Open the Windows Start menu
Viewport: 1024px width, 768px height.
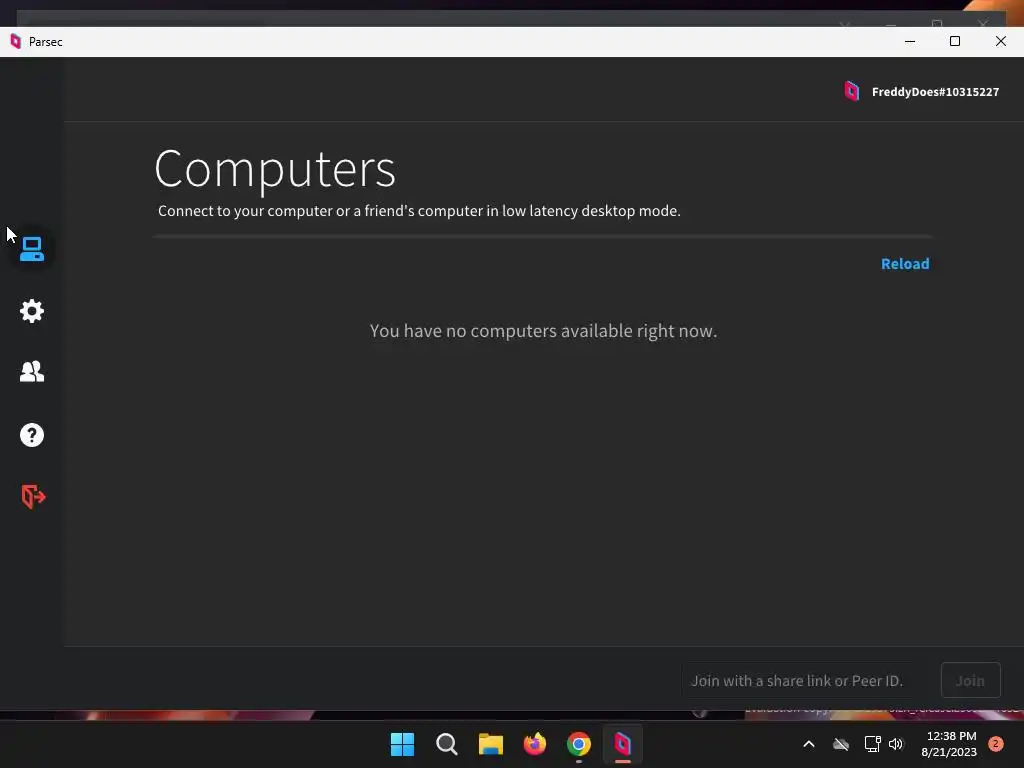click(402, 744)
